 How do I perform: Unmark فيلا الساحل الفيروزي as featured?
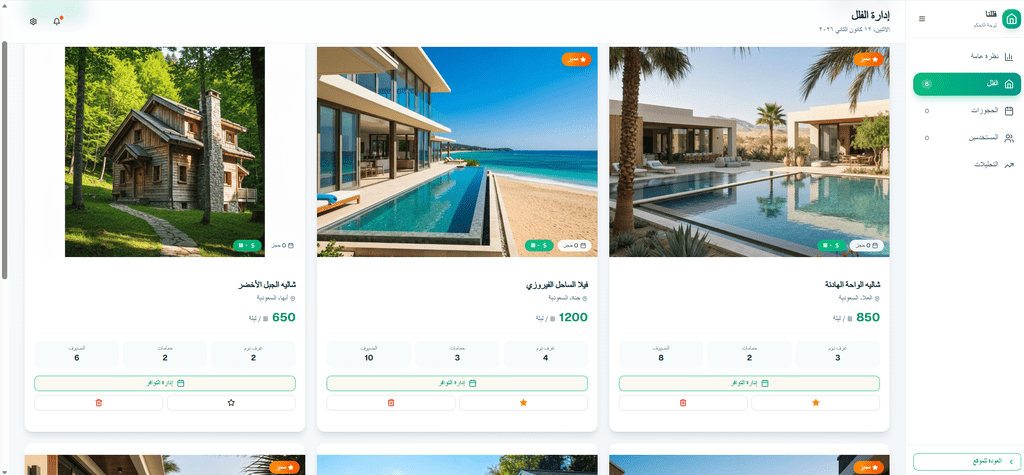coord(523,403)
